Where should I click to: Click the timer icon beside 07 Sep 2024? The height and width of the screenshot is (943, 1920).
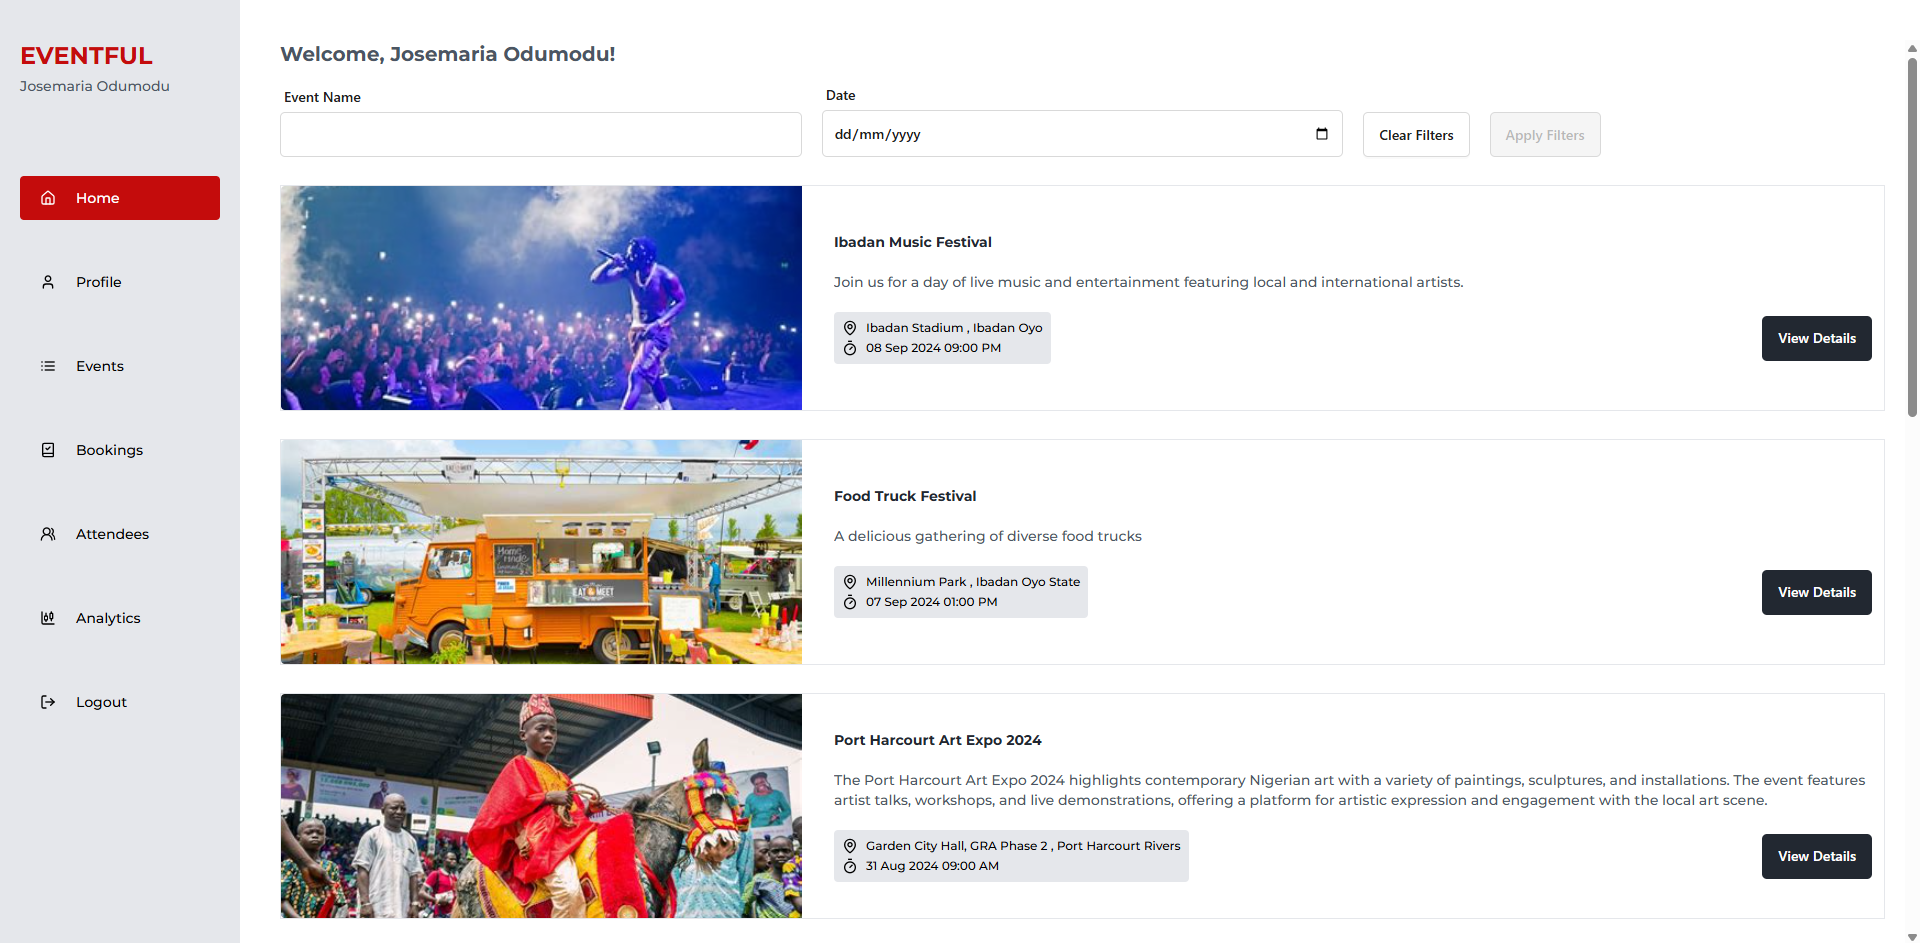click(x=850, y=602)
